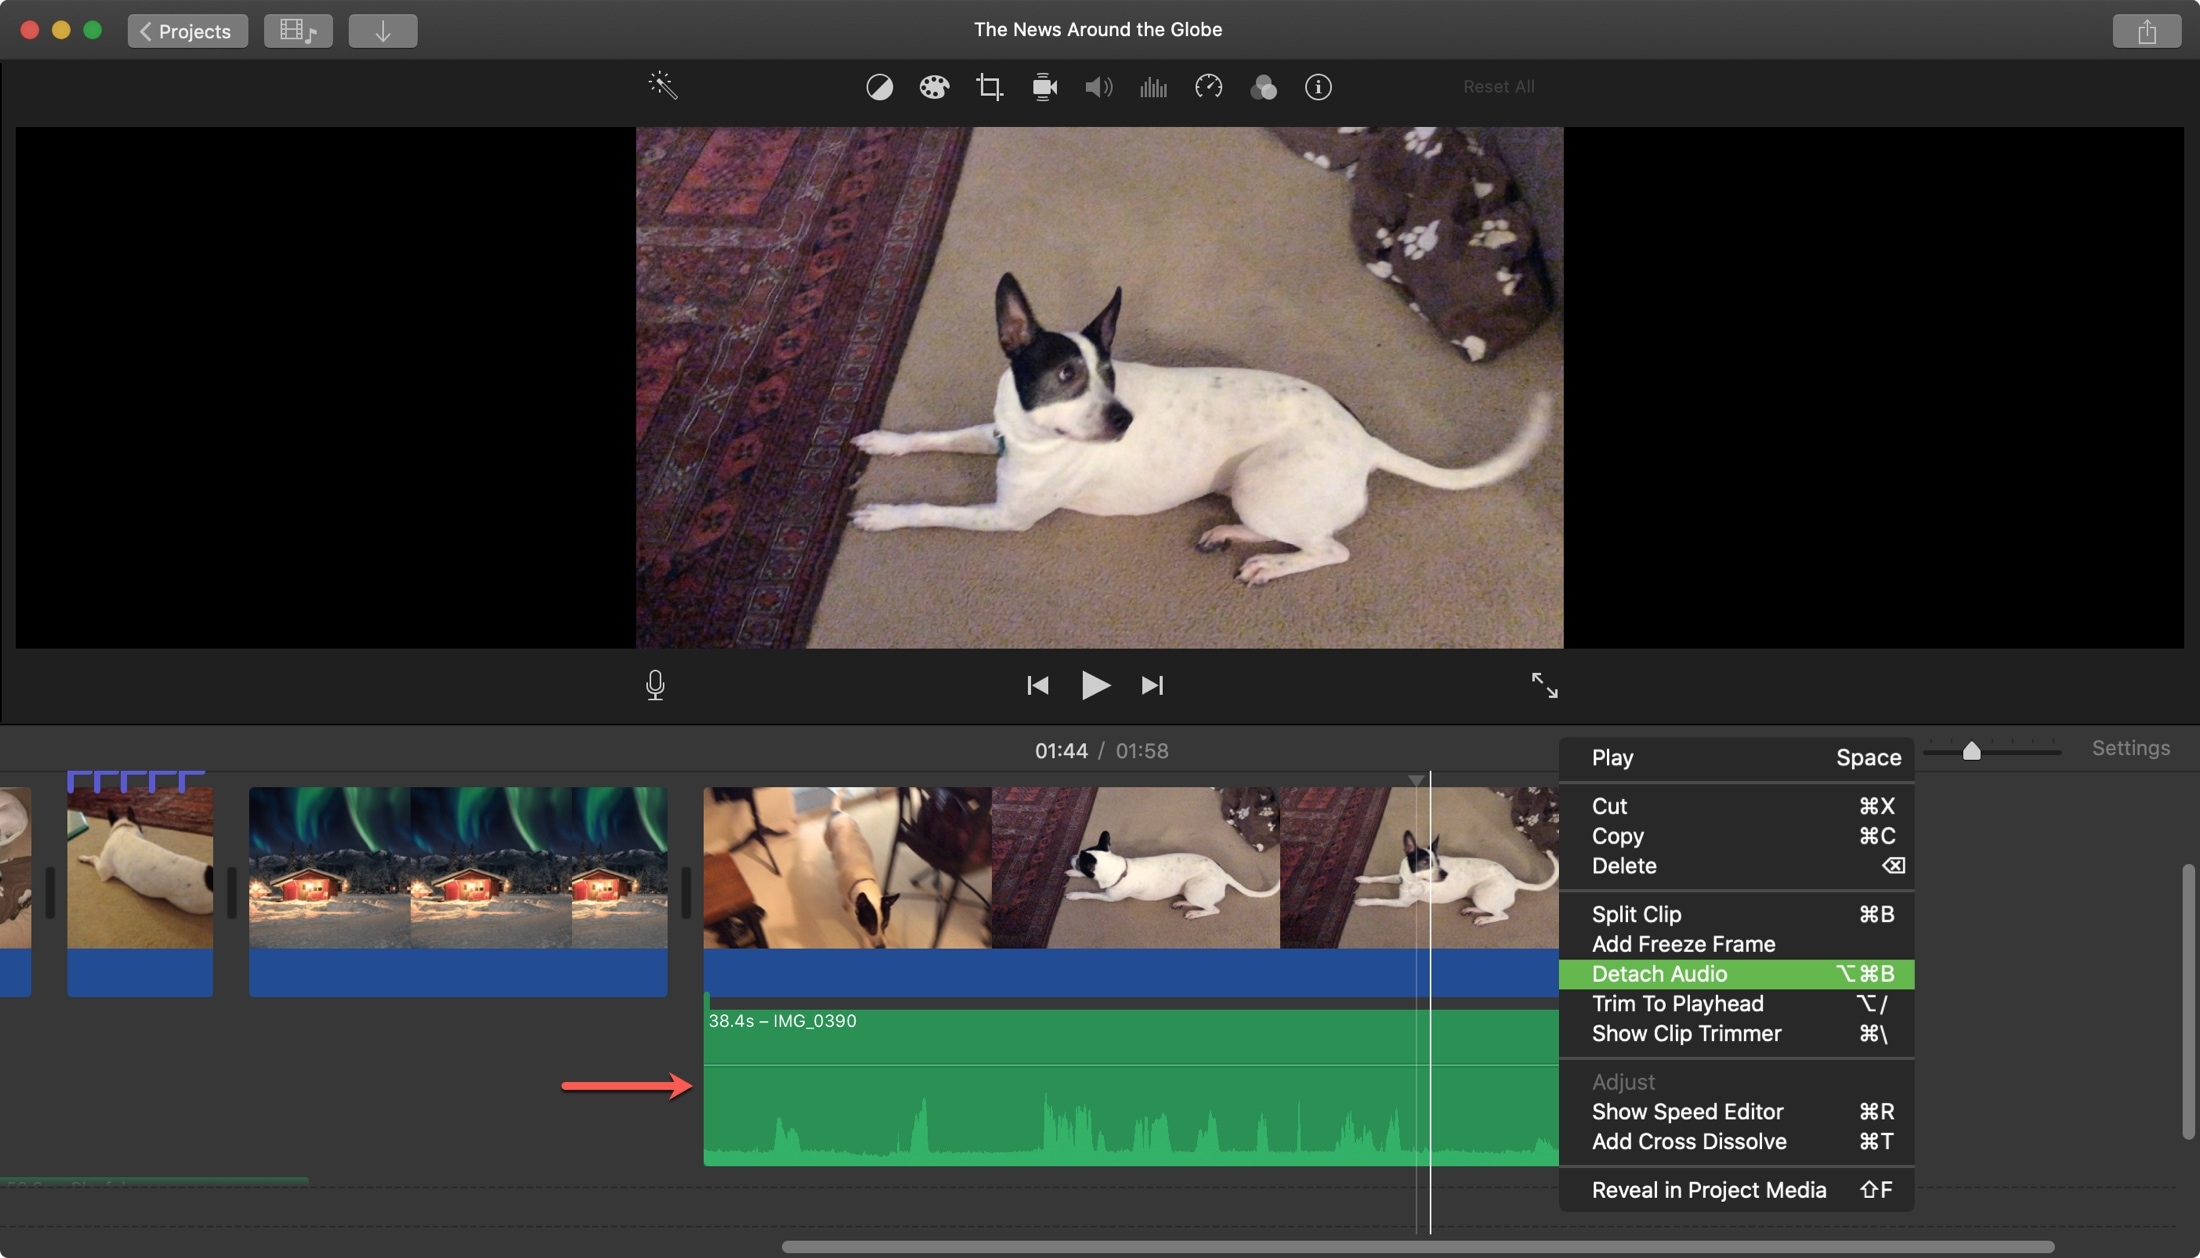This screenshot has width=2200, height=1258.
Task: Click the 01:44 current timecode
Action: 1061,751
